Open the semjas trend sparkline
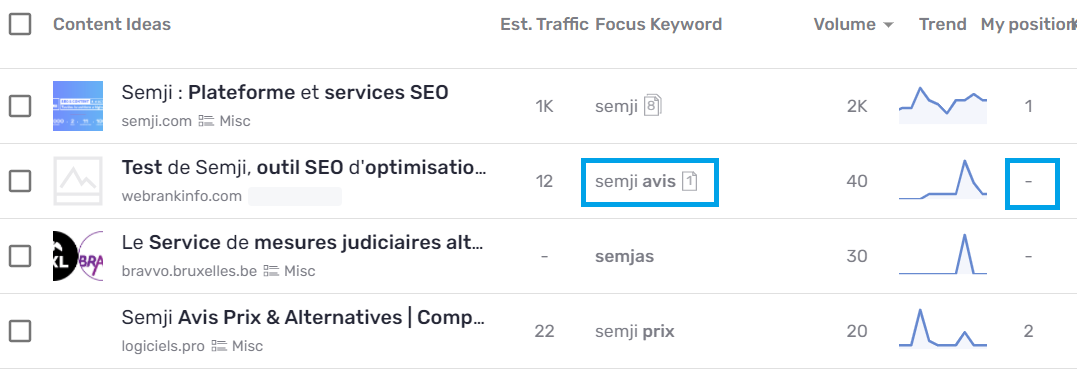The width and height of the screenshot is (1077, 370). (x=942, y=255)
